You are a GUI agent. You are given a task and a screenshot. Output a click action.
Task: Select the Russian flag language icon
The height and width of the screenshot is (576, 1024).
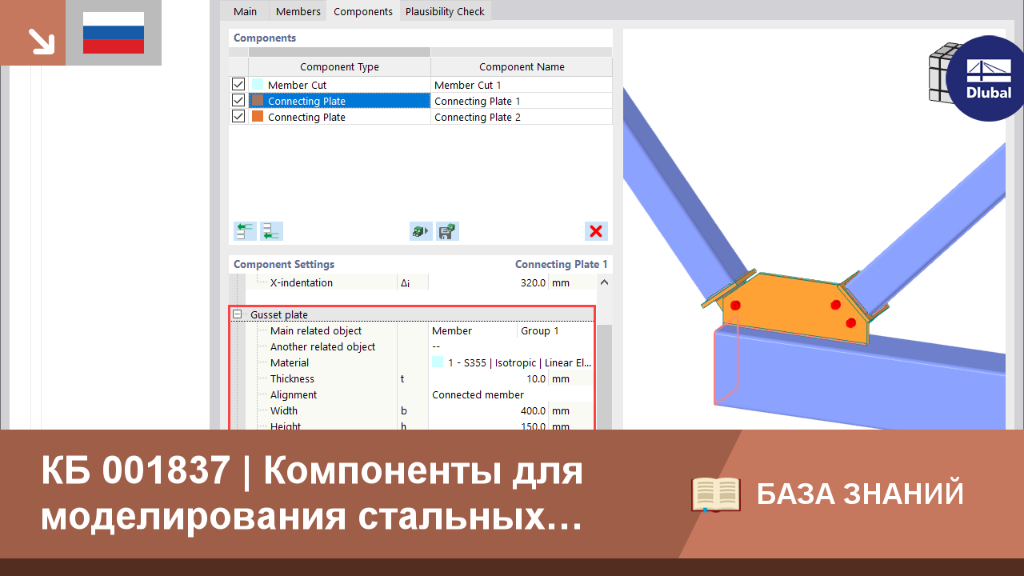[114, 33]
